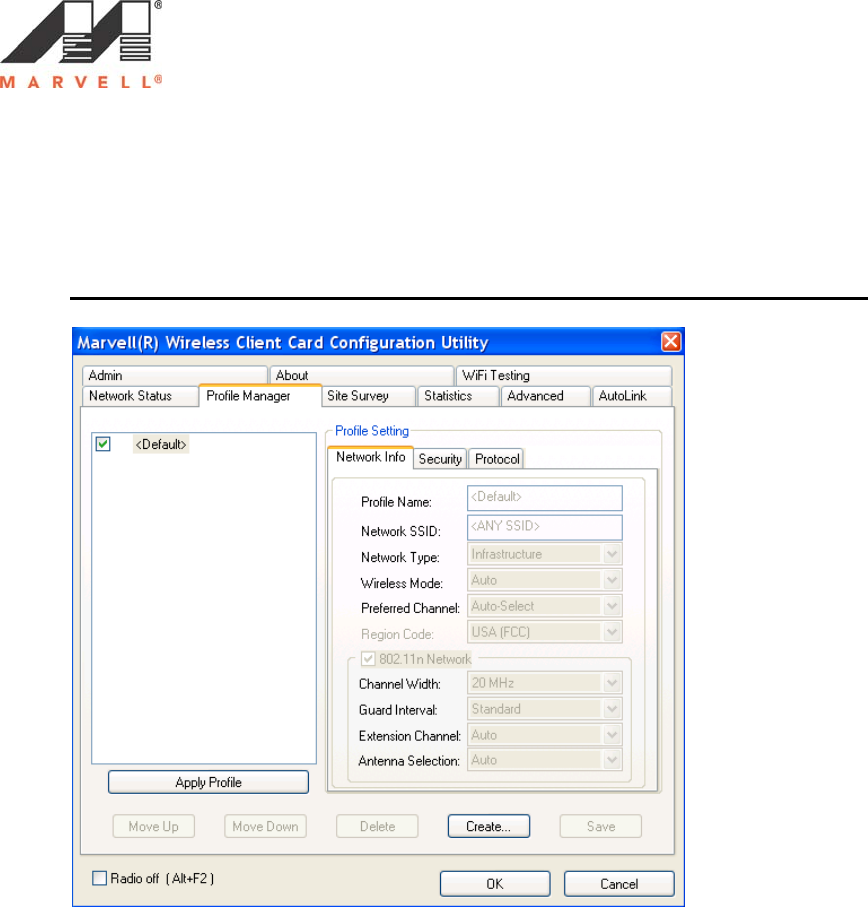The height and width of the screenshot is (907, 868).
Task: Click the Network SSID field
Action: 545,528
